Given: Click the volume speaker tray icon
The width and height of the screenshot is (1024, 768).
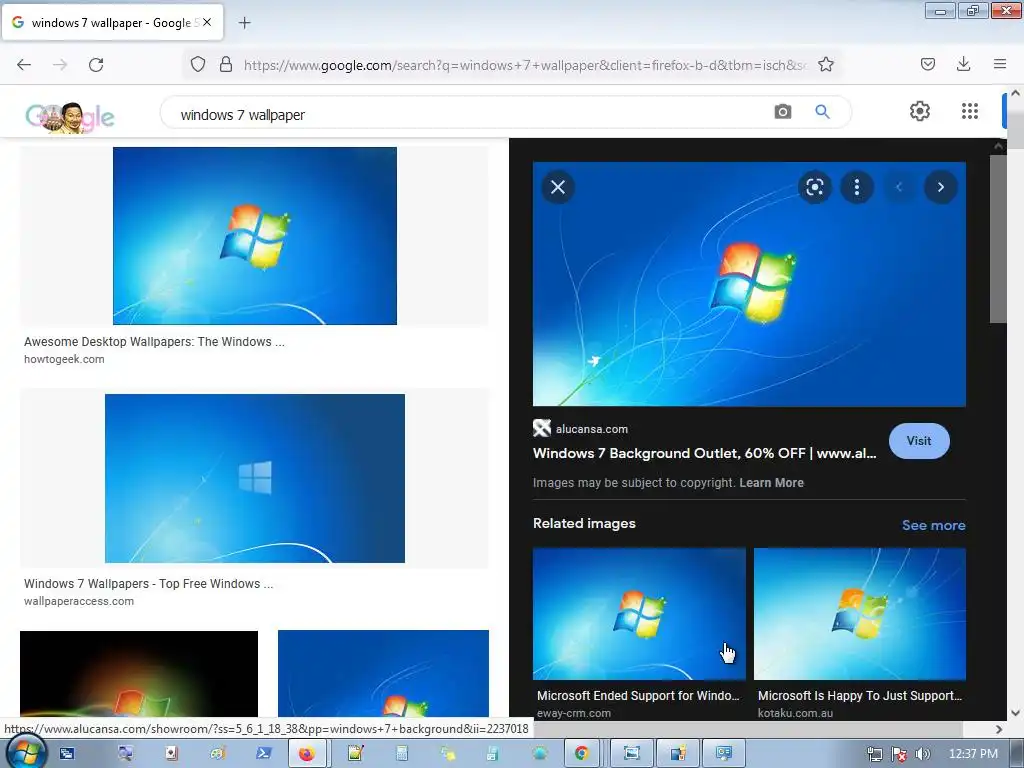Looking at the screenshot, I should (922, 754).
